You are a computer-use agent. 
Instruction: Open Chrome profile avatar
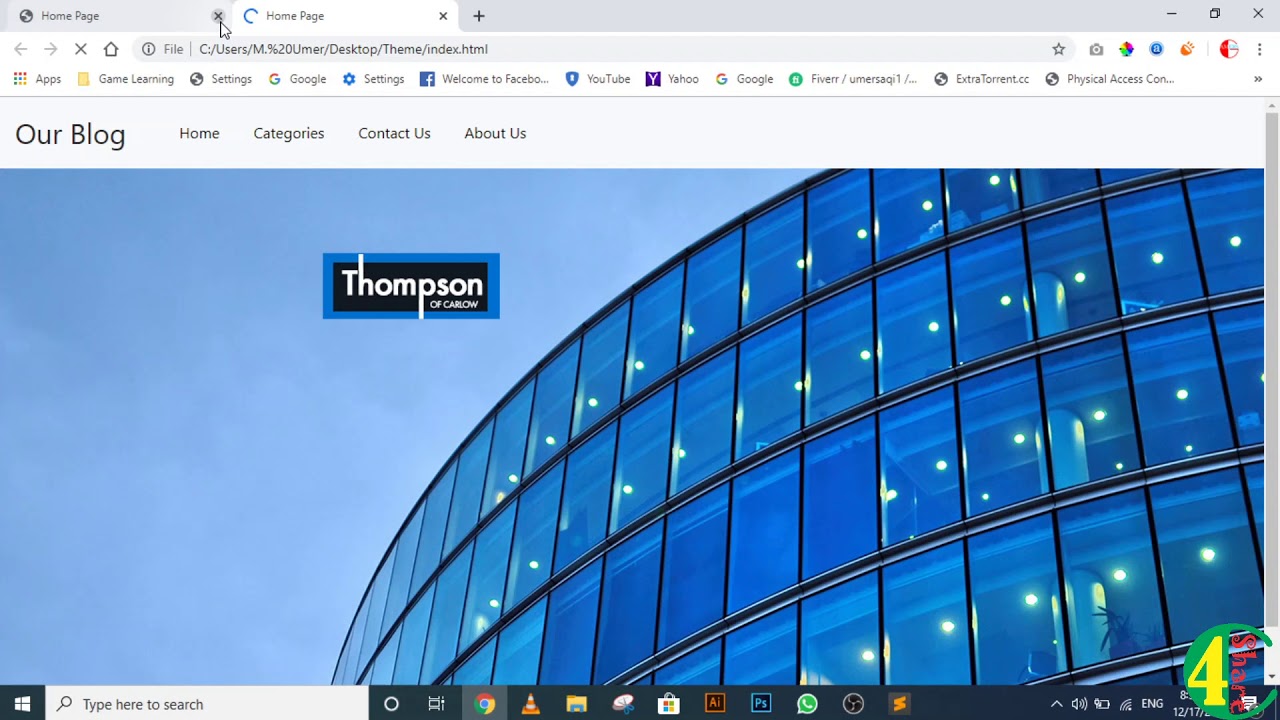coord(1229,49)
